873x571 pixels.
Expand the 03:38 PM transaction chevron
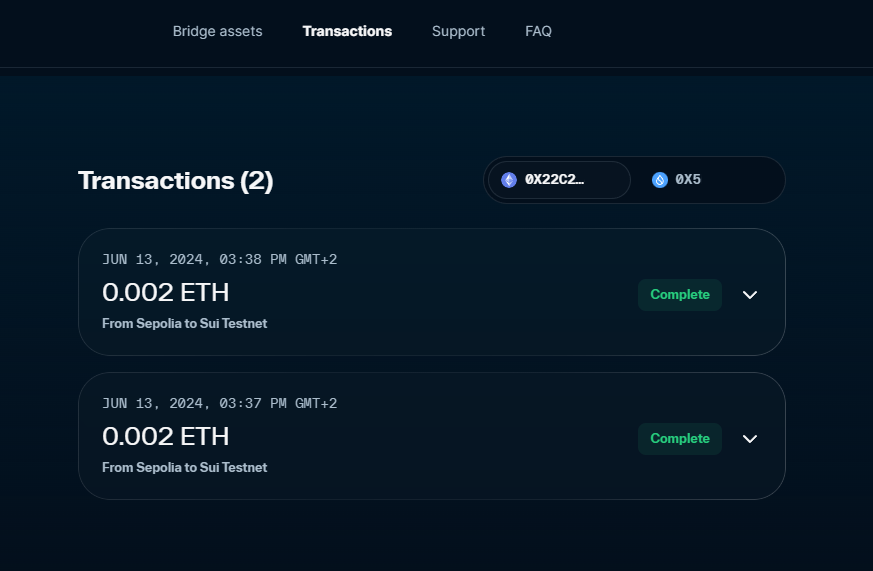[x=750, y=295]
